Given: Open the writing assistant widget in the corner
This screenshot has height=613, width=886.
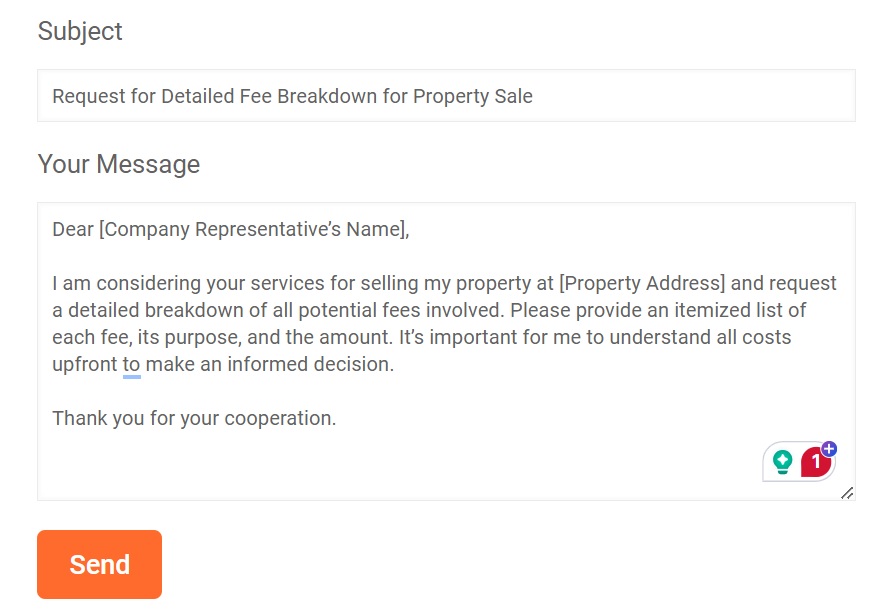Looking at the screenshot, I should click(800, 462).
